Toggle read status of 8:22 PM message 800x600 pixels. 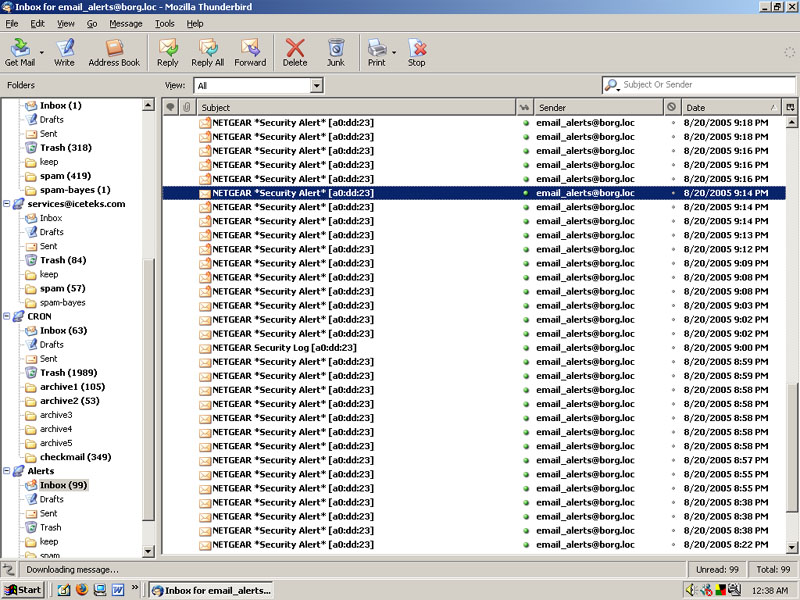click(x=526, y=544)
